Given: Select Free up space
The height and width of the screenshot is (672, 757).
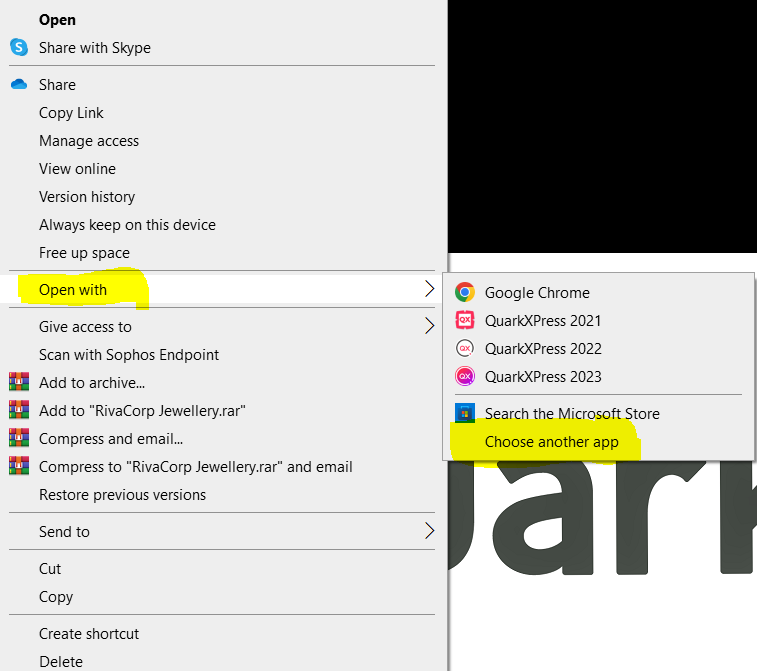Looking at the screenshot, I should (222, 252).
